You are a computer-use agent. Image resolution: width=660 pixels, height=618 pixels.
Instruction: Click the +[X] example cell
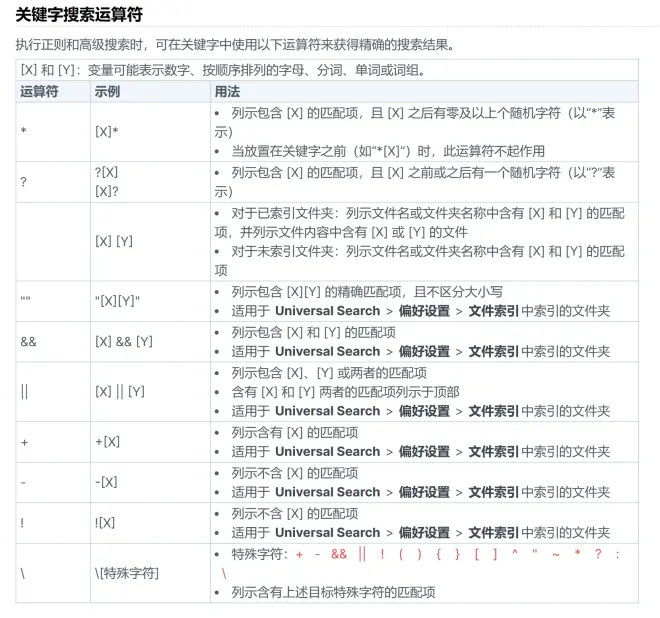click(107, 442)
